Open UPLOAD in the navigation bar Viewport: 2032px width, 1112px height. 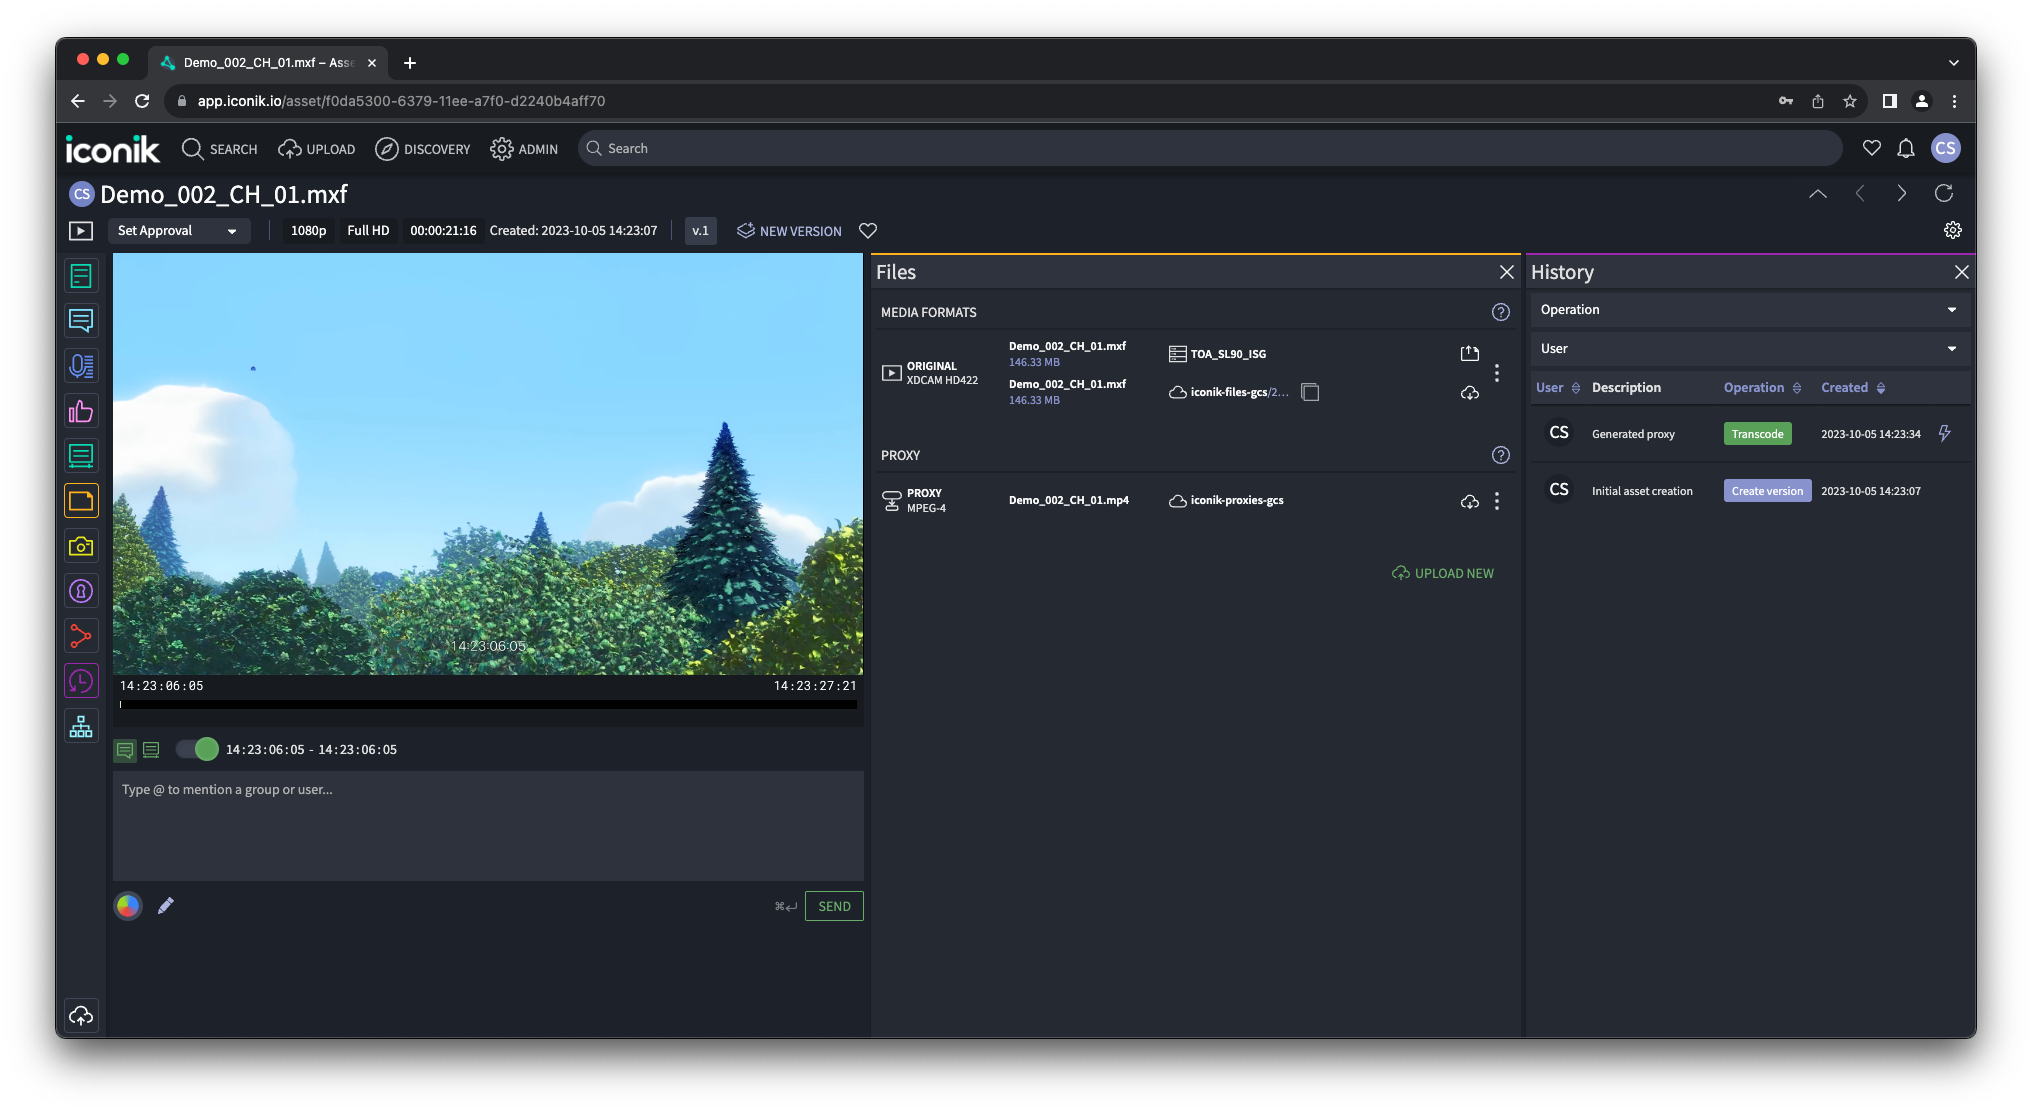click(316, 149)
